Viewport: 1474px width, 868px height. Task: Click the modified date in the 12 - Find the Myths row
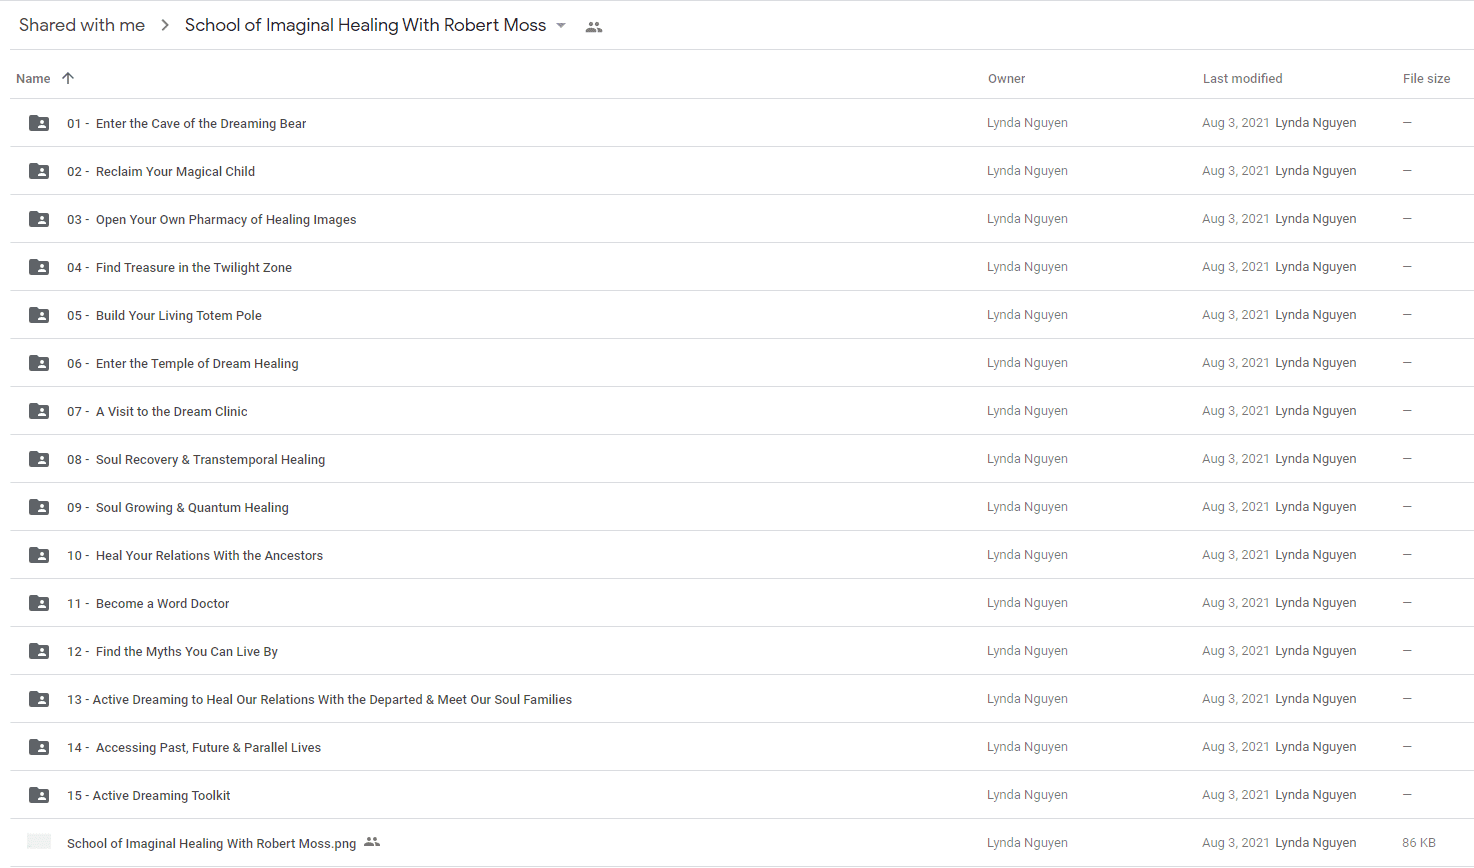pos(1236,650)
